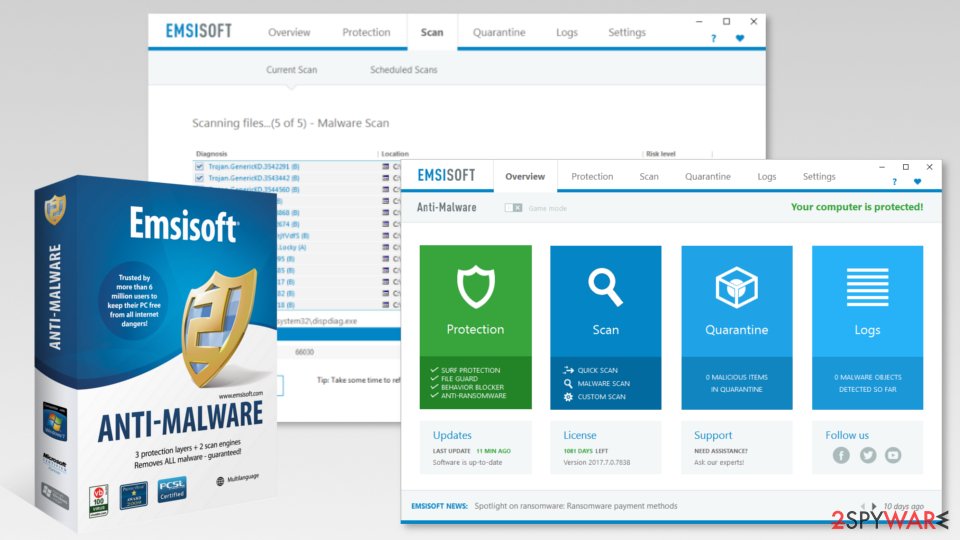This screenshot has width=960, height=540.
Task: Click Risk level column header
Action: coord(661,154)
